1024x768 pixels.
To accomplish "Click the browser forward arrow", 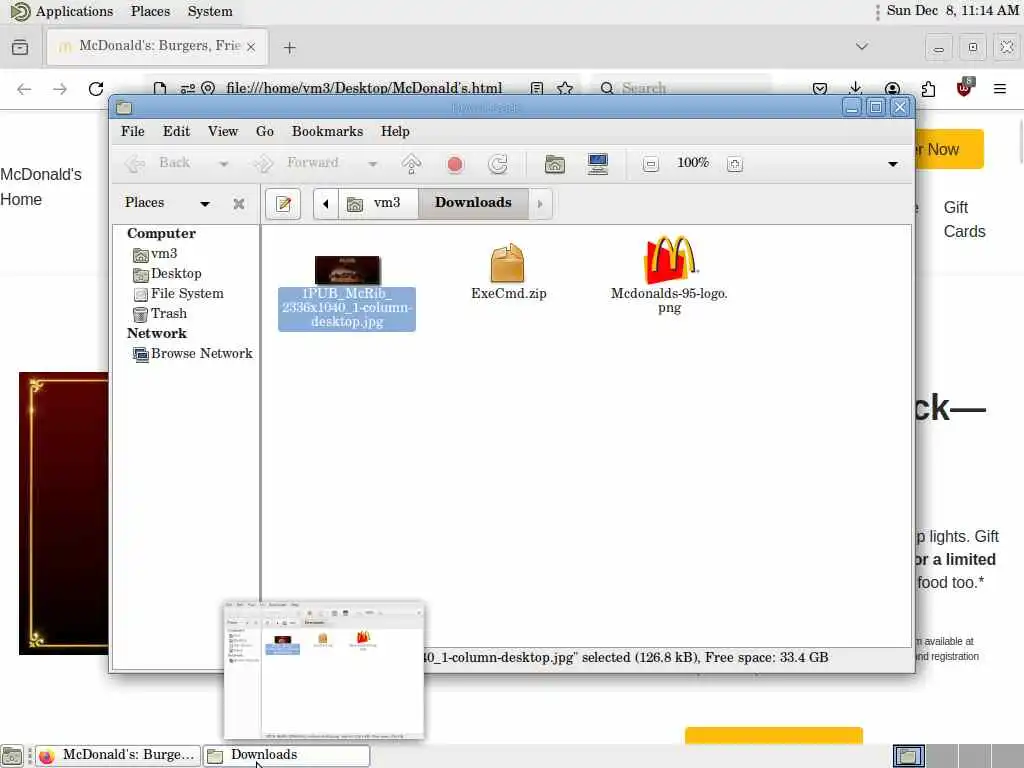I will [60, 89].
